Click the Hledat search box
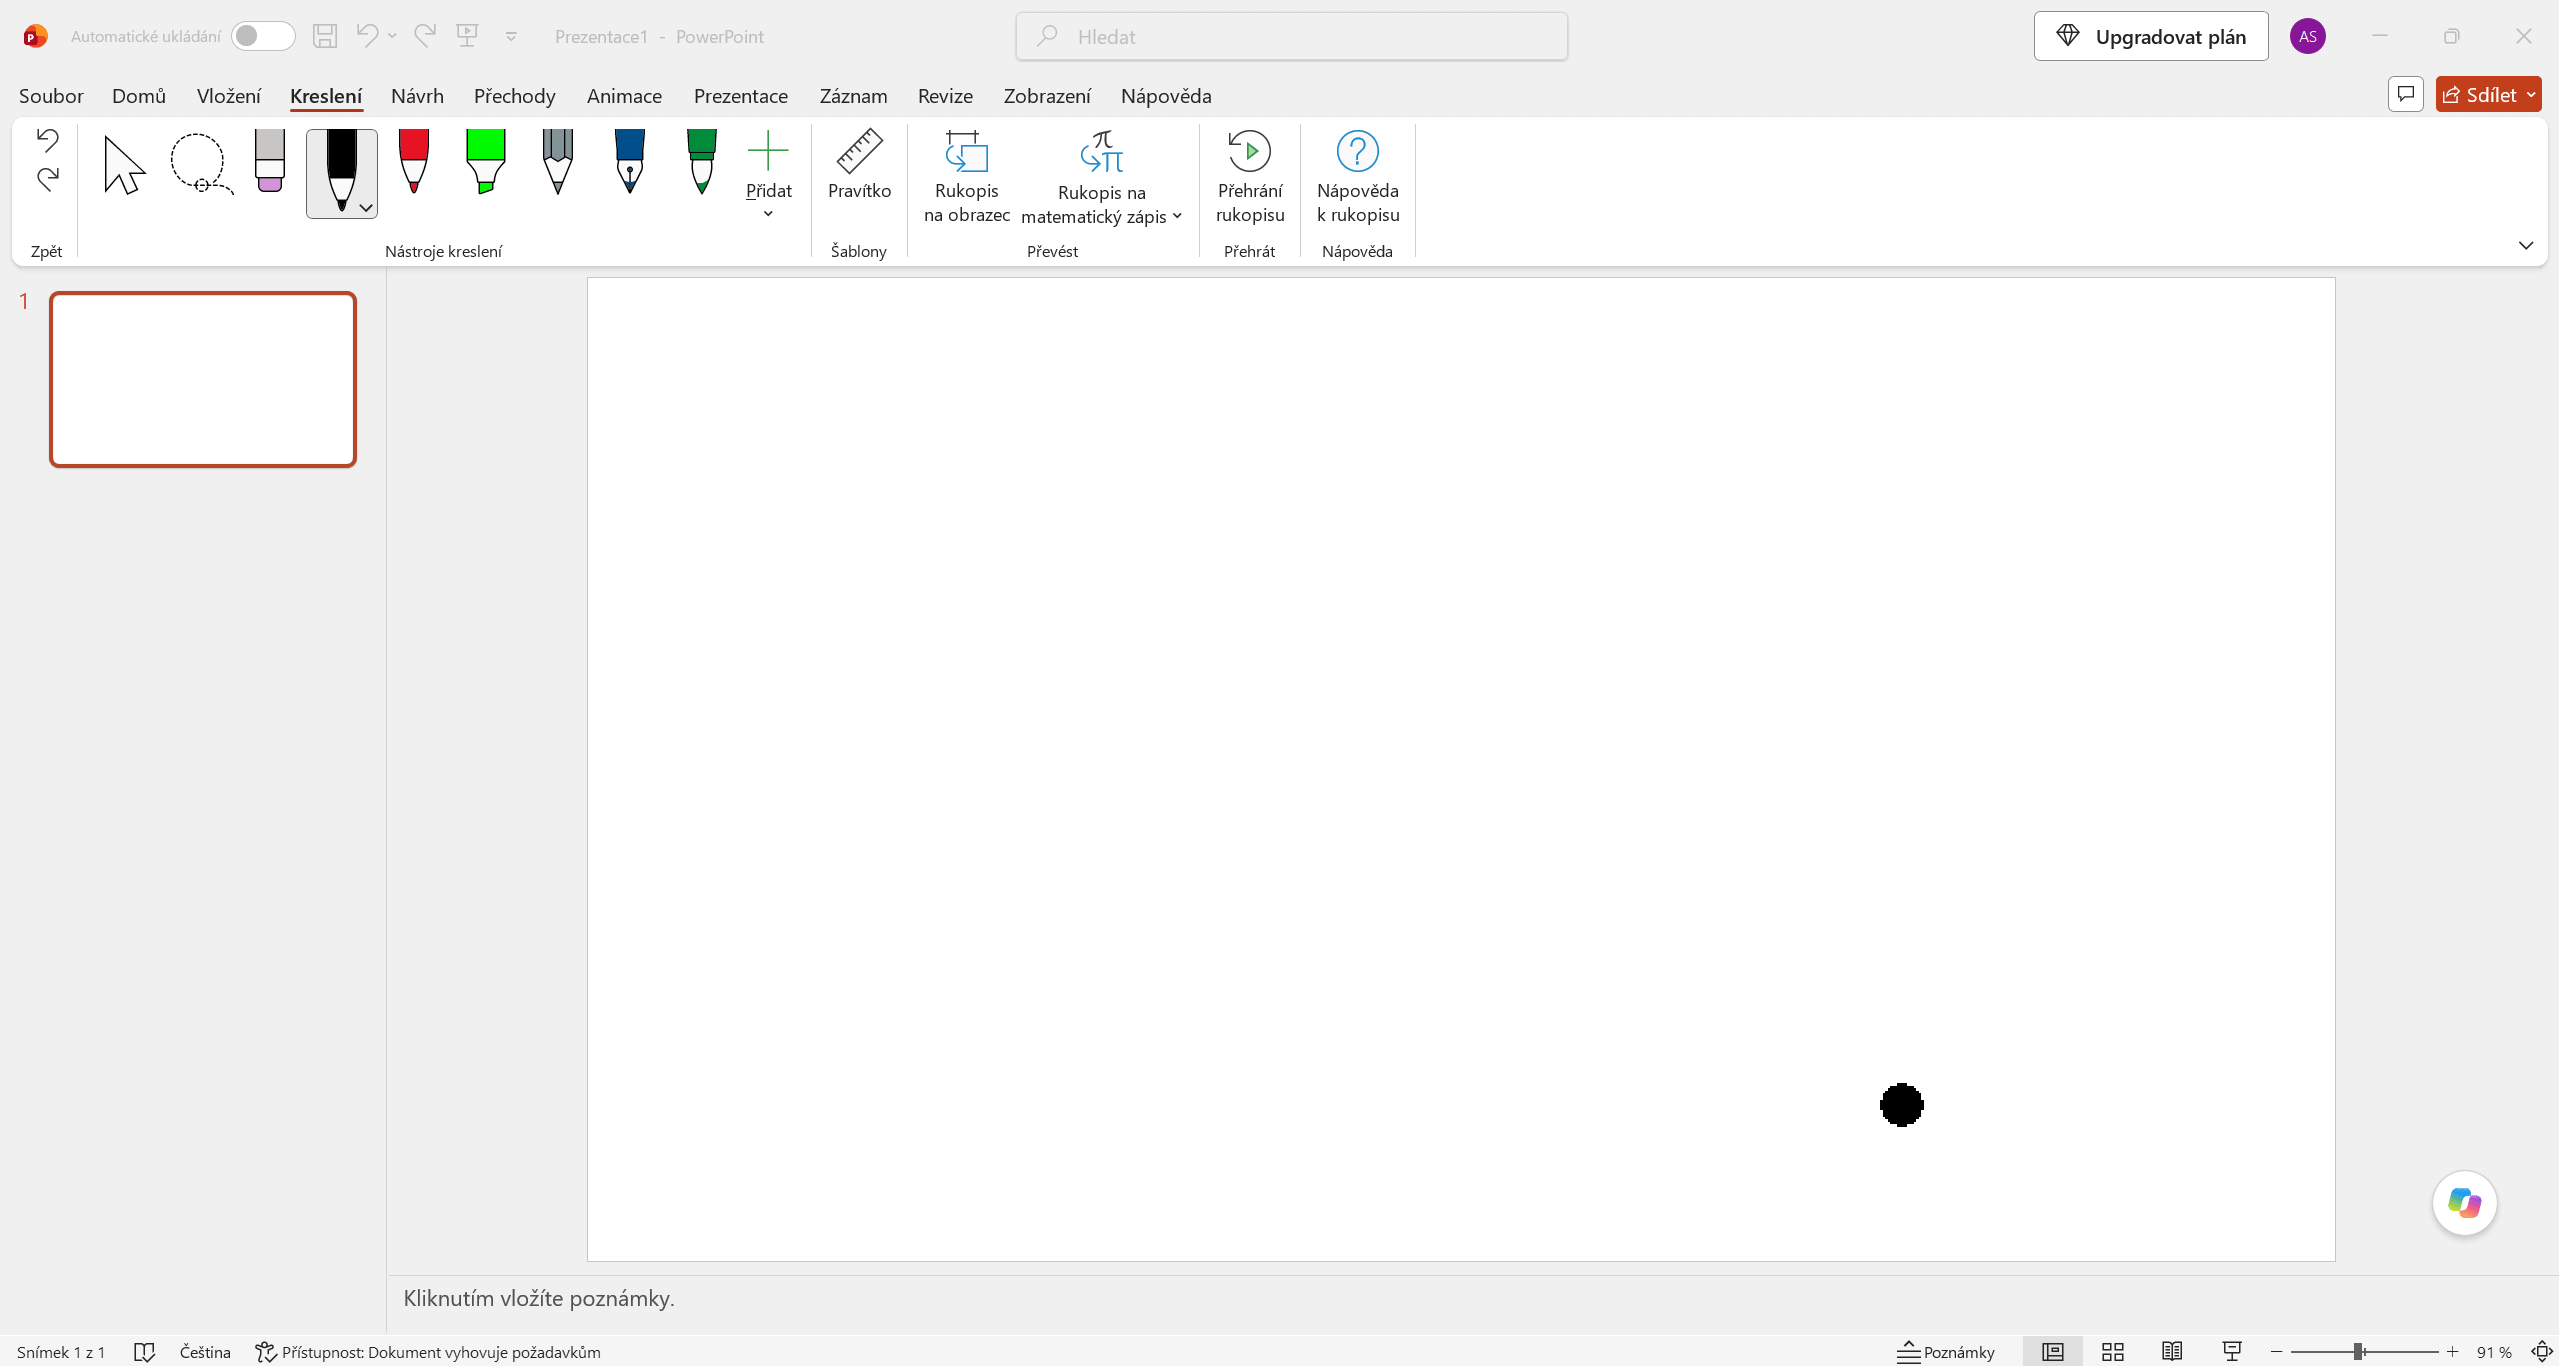The width and height of the screenshot is (2559, 1366). click(x=1292, y=36)
